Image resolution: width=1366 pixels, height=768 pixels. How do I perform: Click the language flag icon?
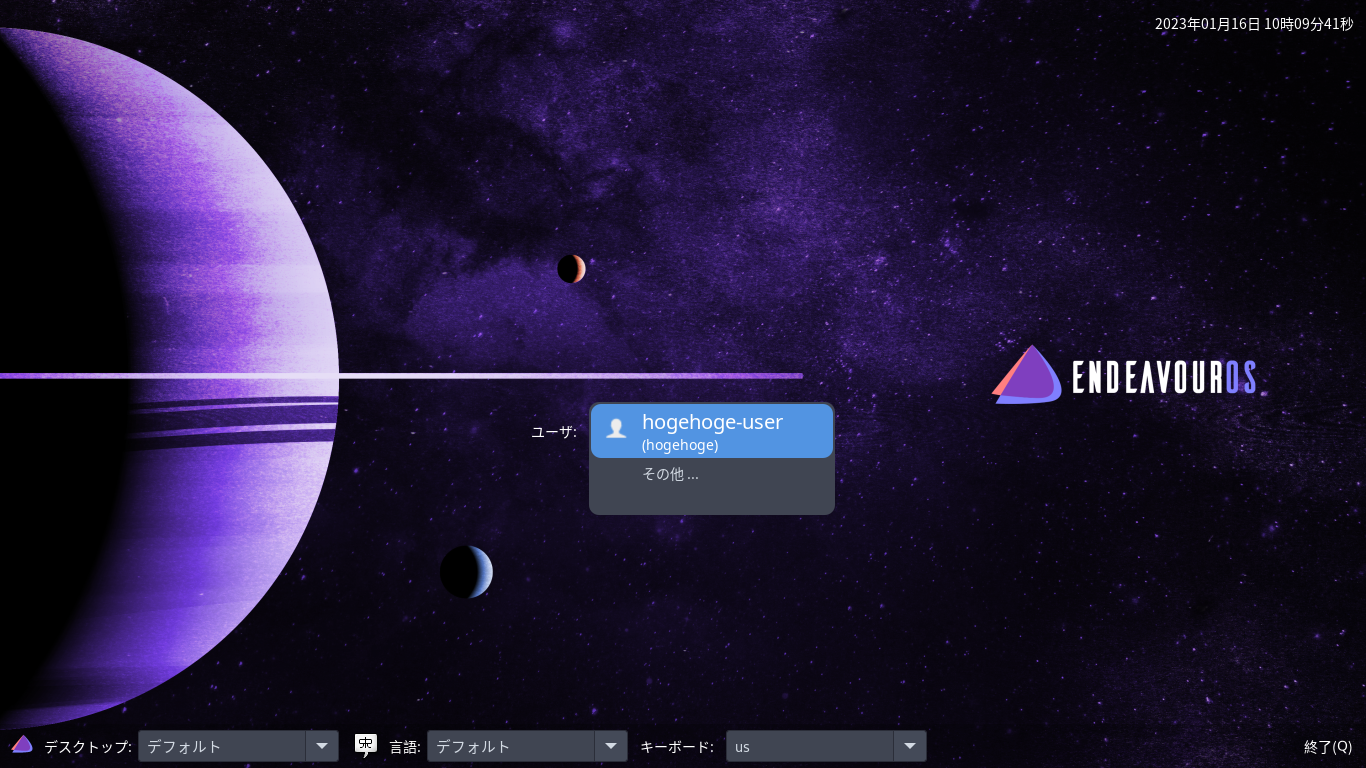click(366, 746)
